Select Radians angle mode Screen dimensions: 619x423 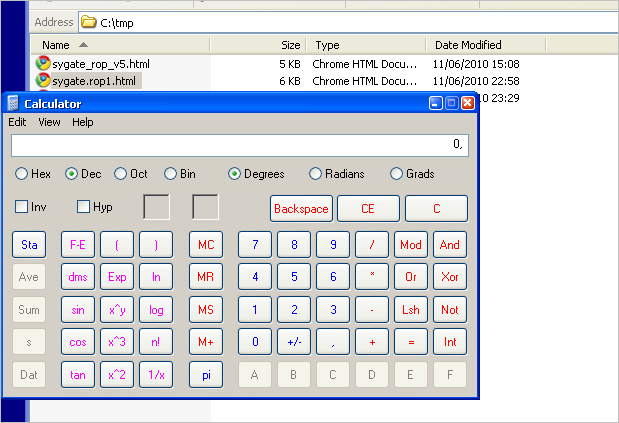tap(316, 174)
